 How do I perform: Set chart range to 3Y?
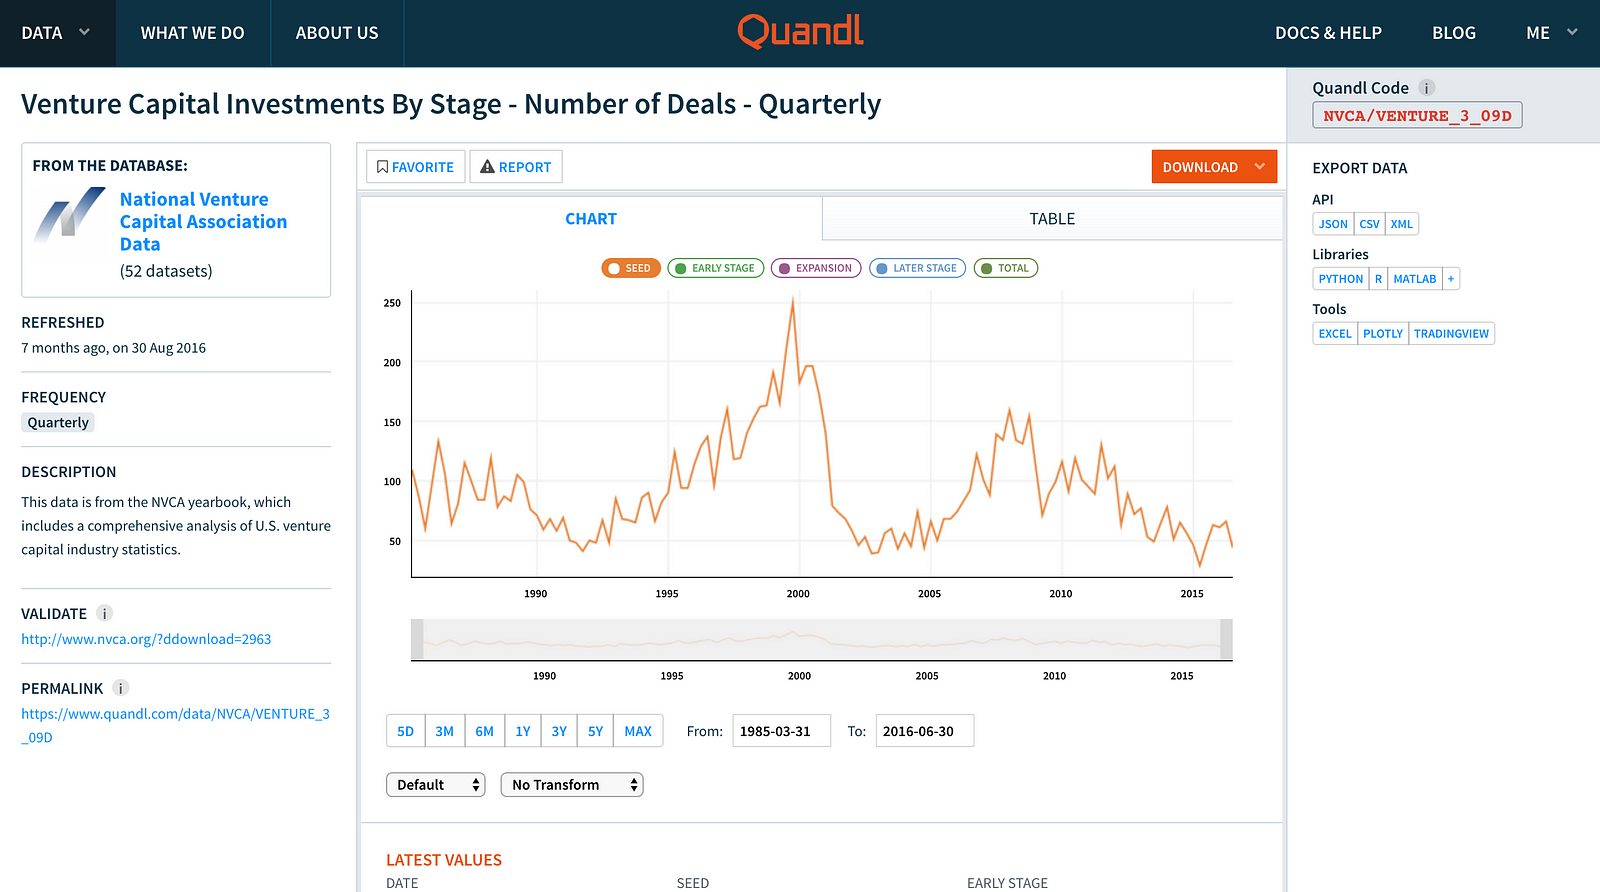[559, 731]
